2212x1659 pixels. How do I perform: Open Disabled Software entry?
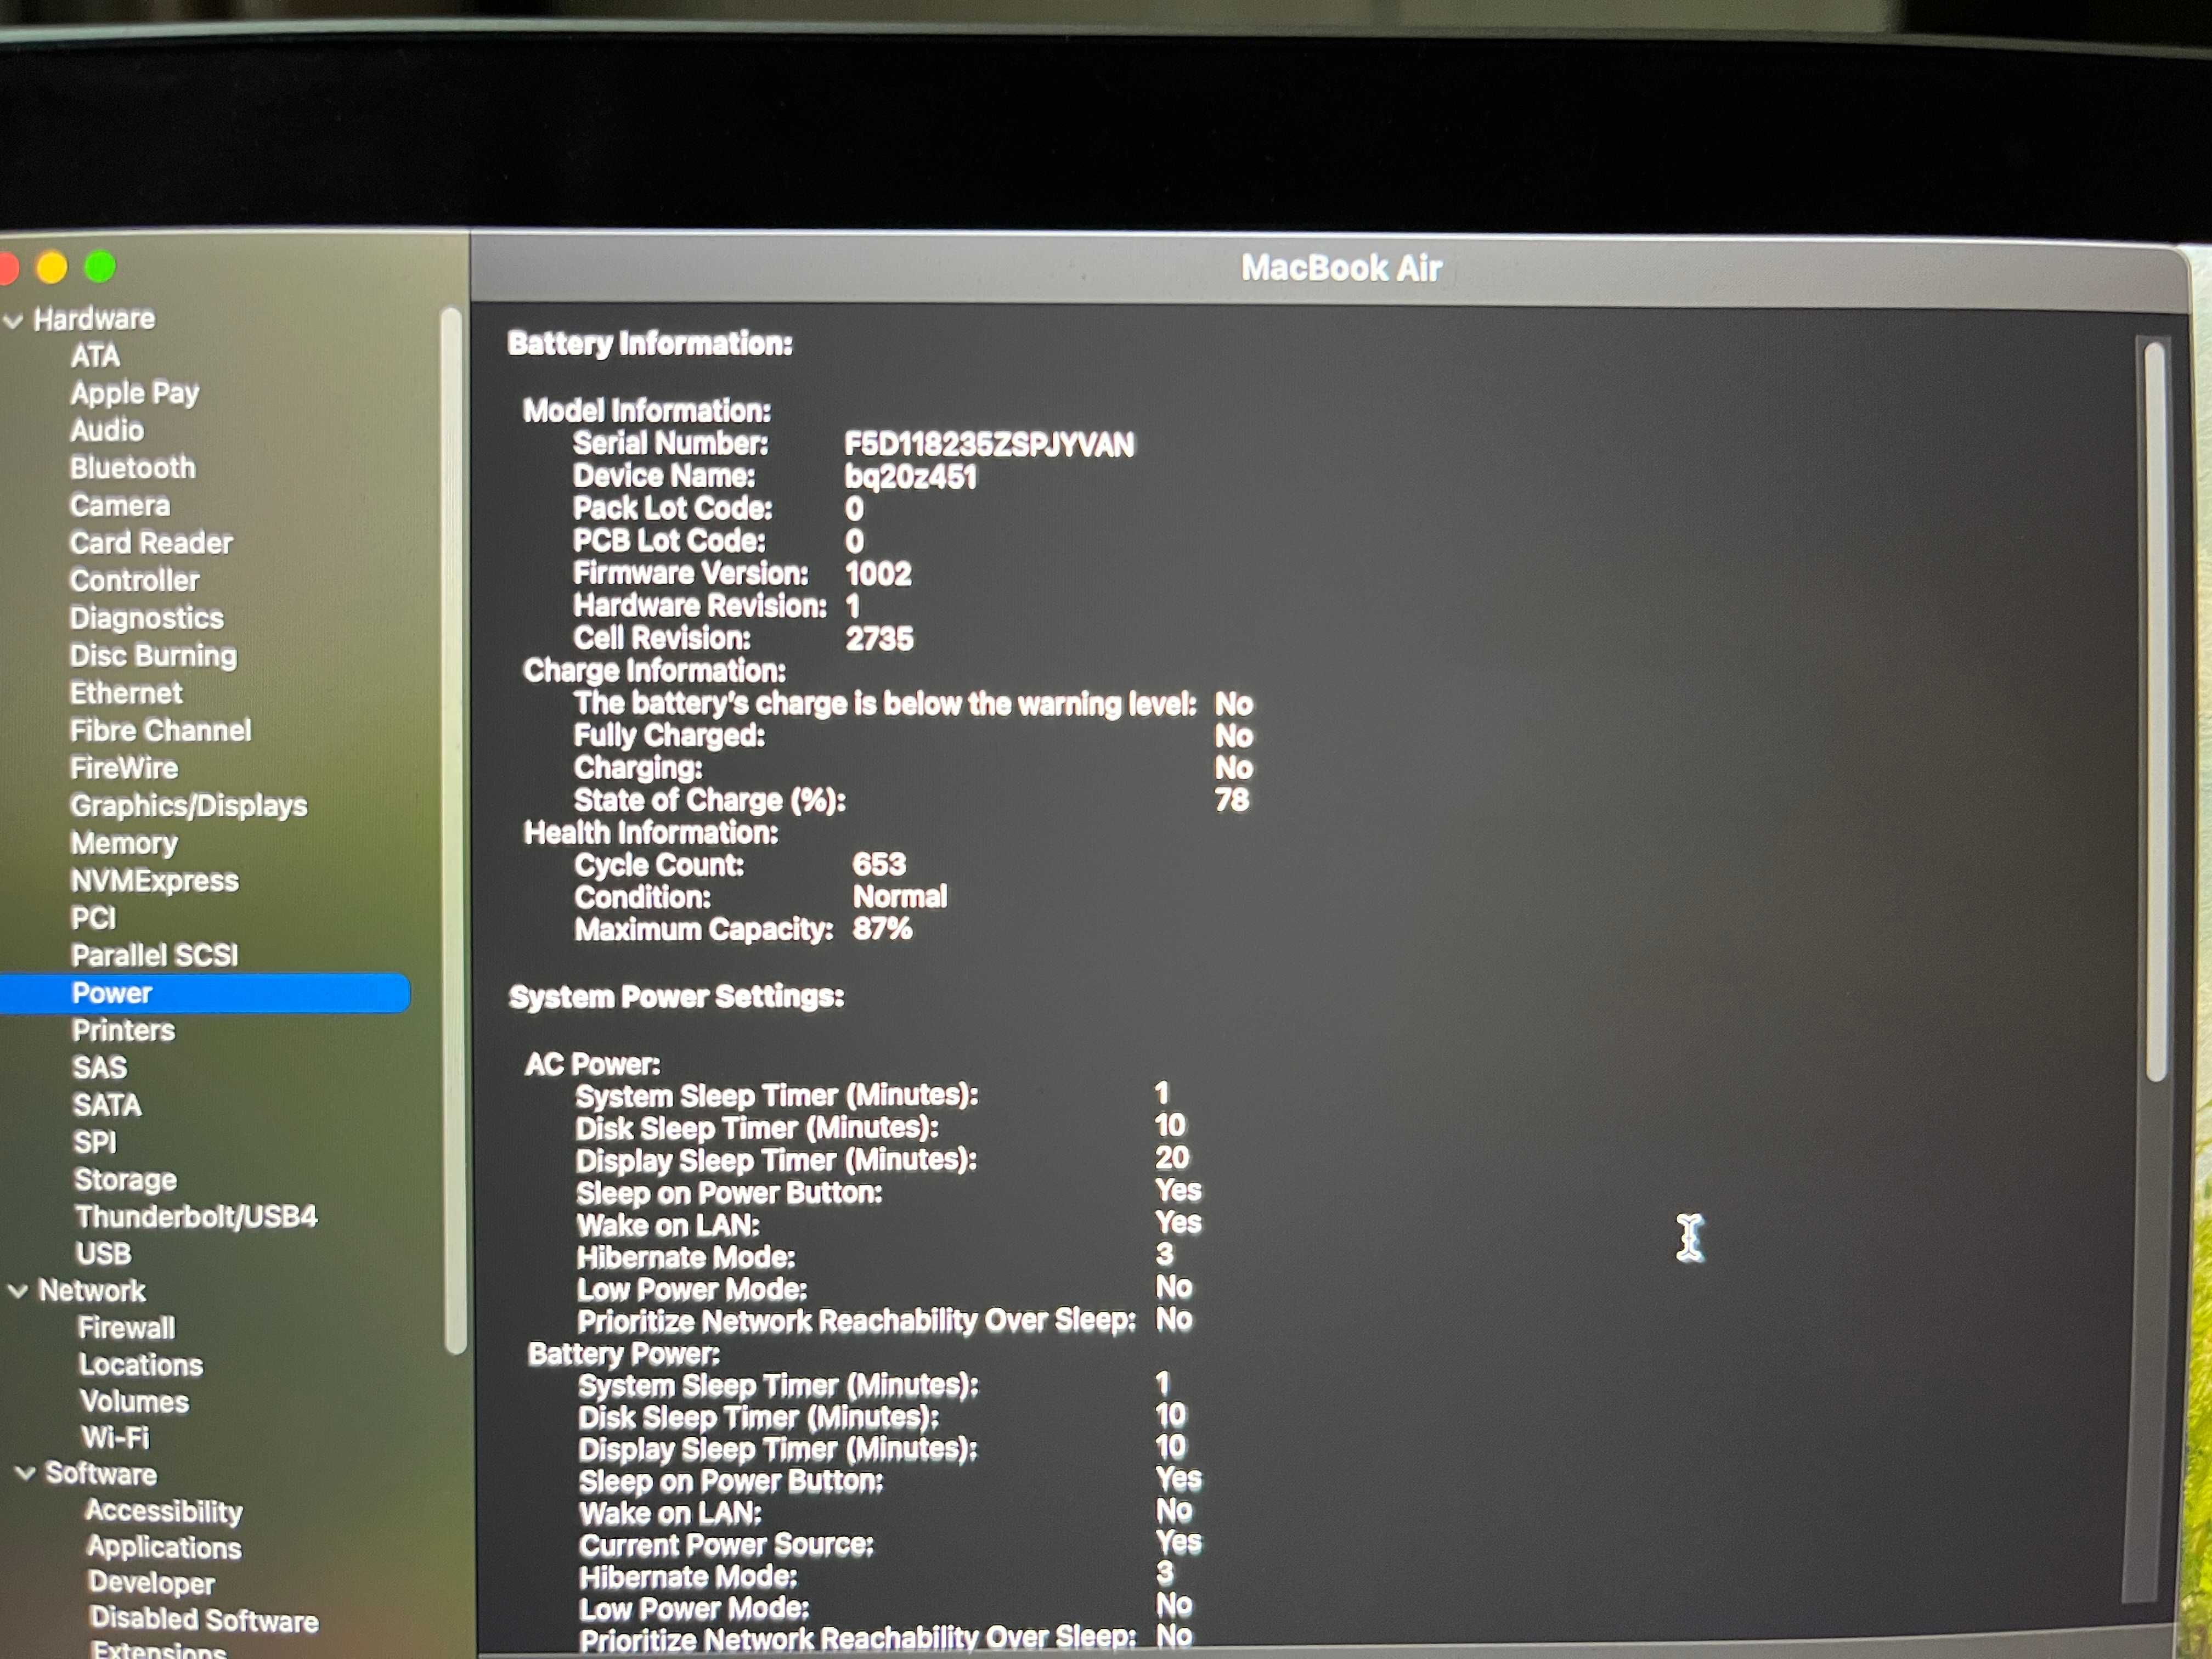[x=204, y=1620]
